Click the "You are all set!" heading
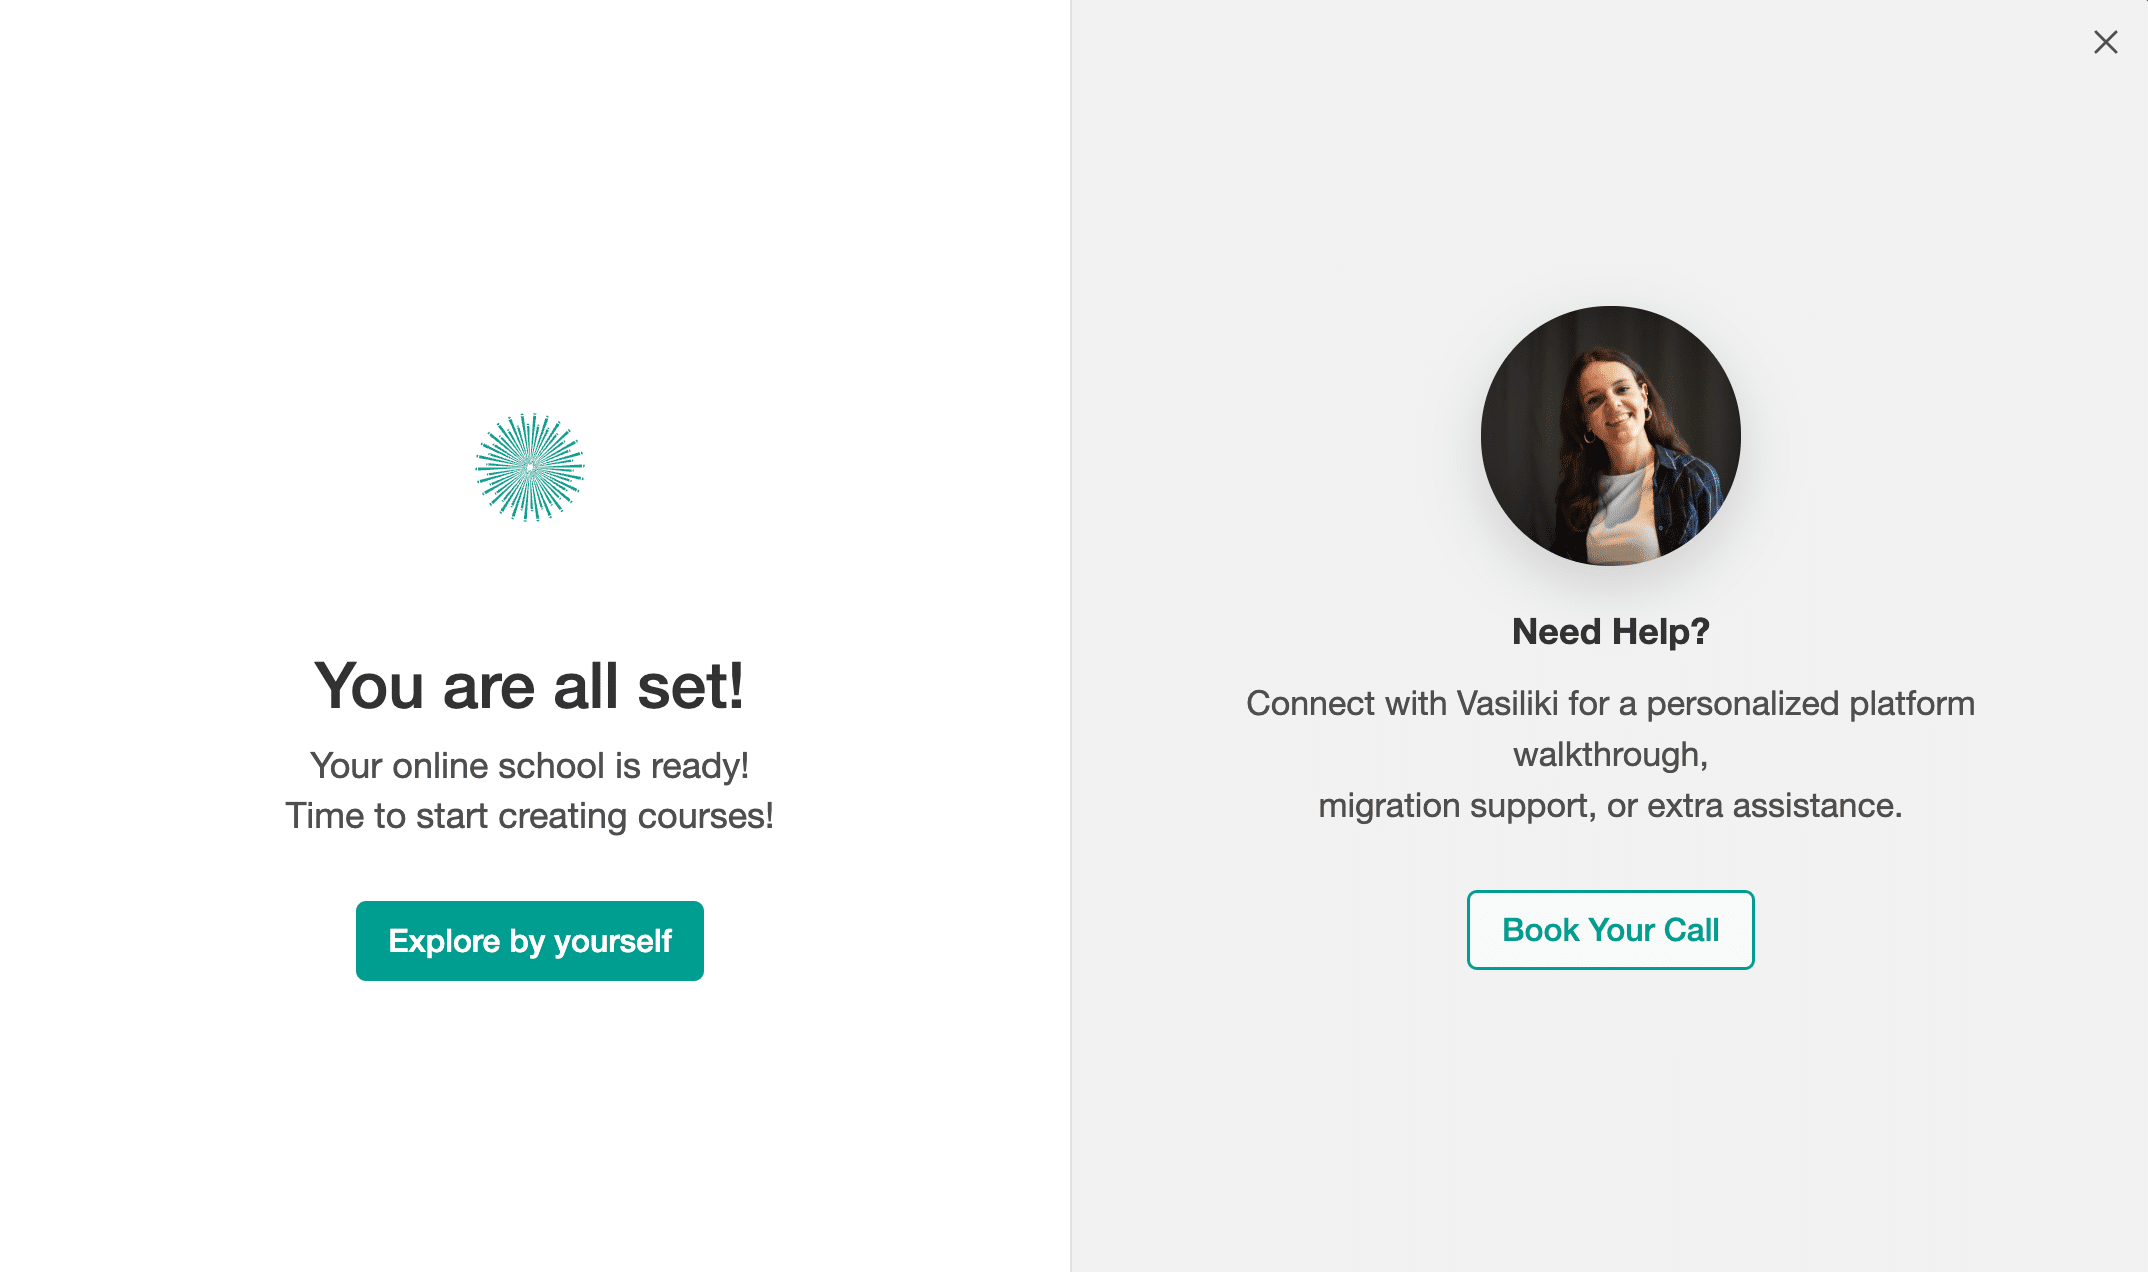The width and height of the screenshot is (2148, 1272). pyautogui.click(x=529, y=686)
